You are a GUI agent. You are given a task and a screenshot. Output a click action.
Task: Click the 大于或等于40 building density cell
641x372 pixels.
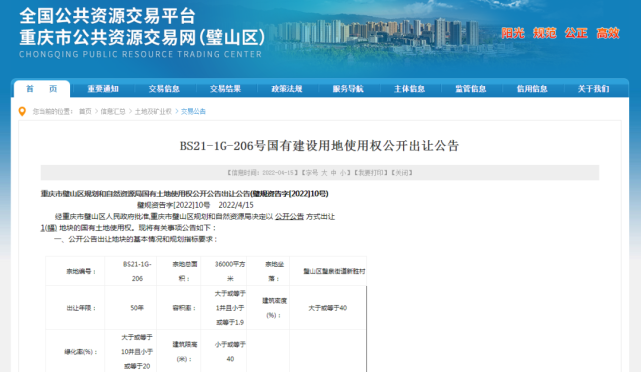[327, 307]
